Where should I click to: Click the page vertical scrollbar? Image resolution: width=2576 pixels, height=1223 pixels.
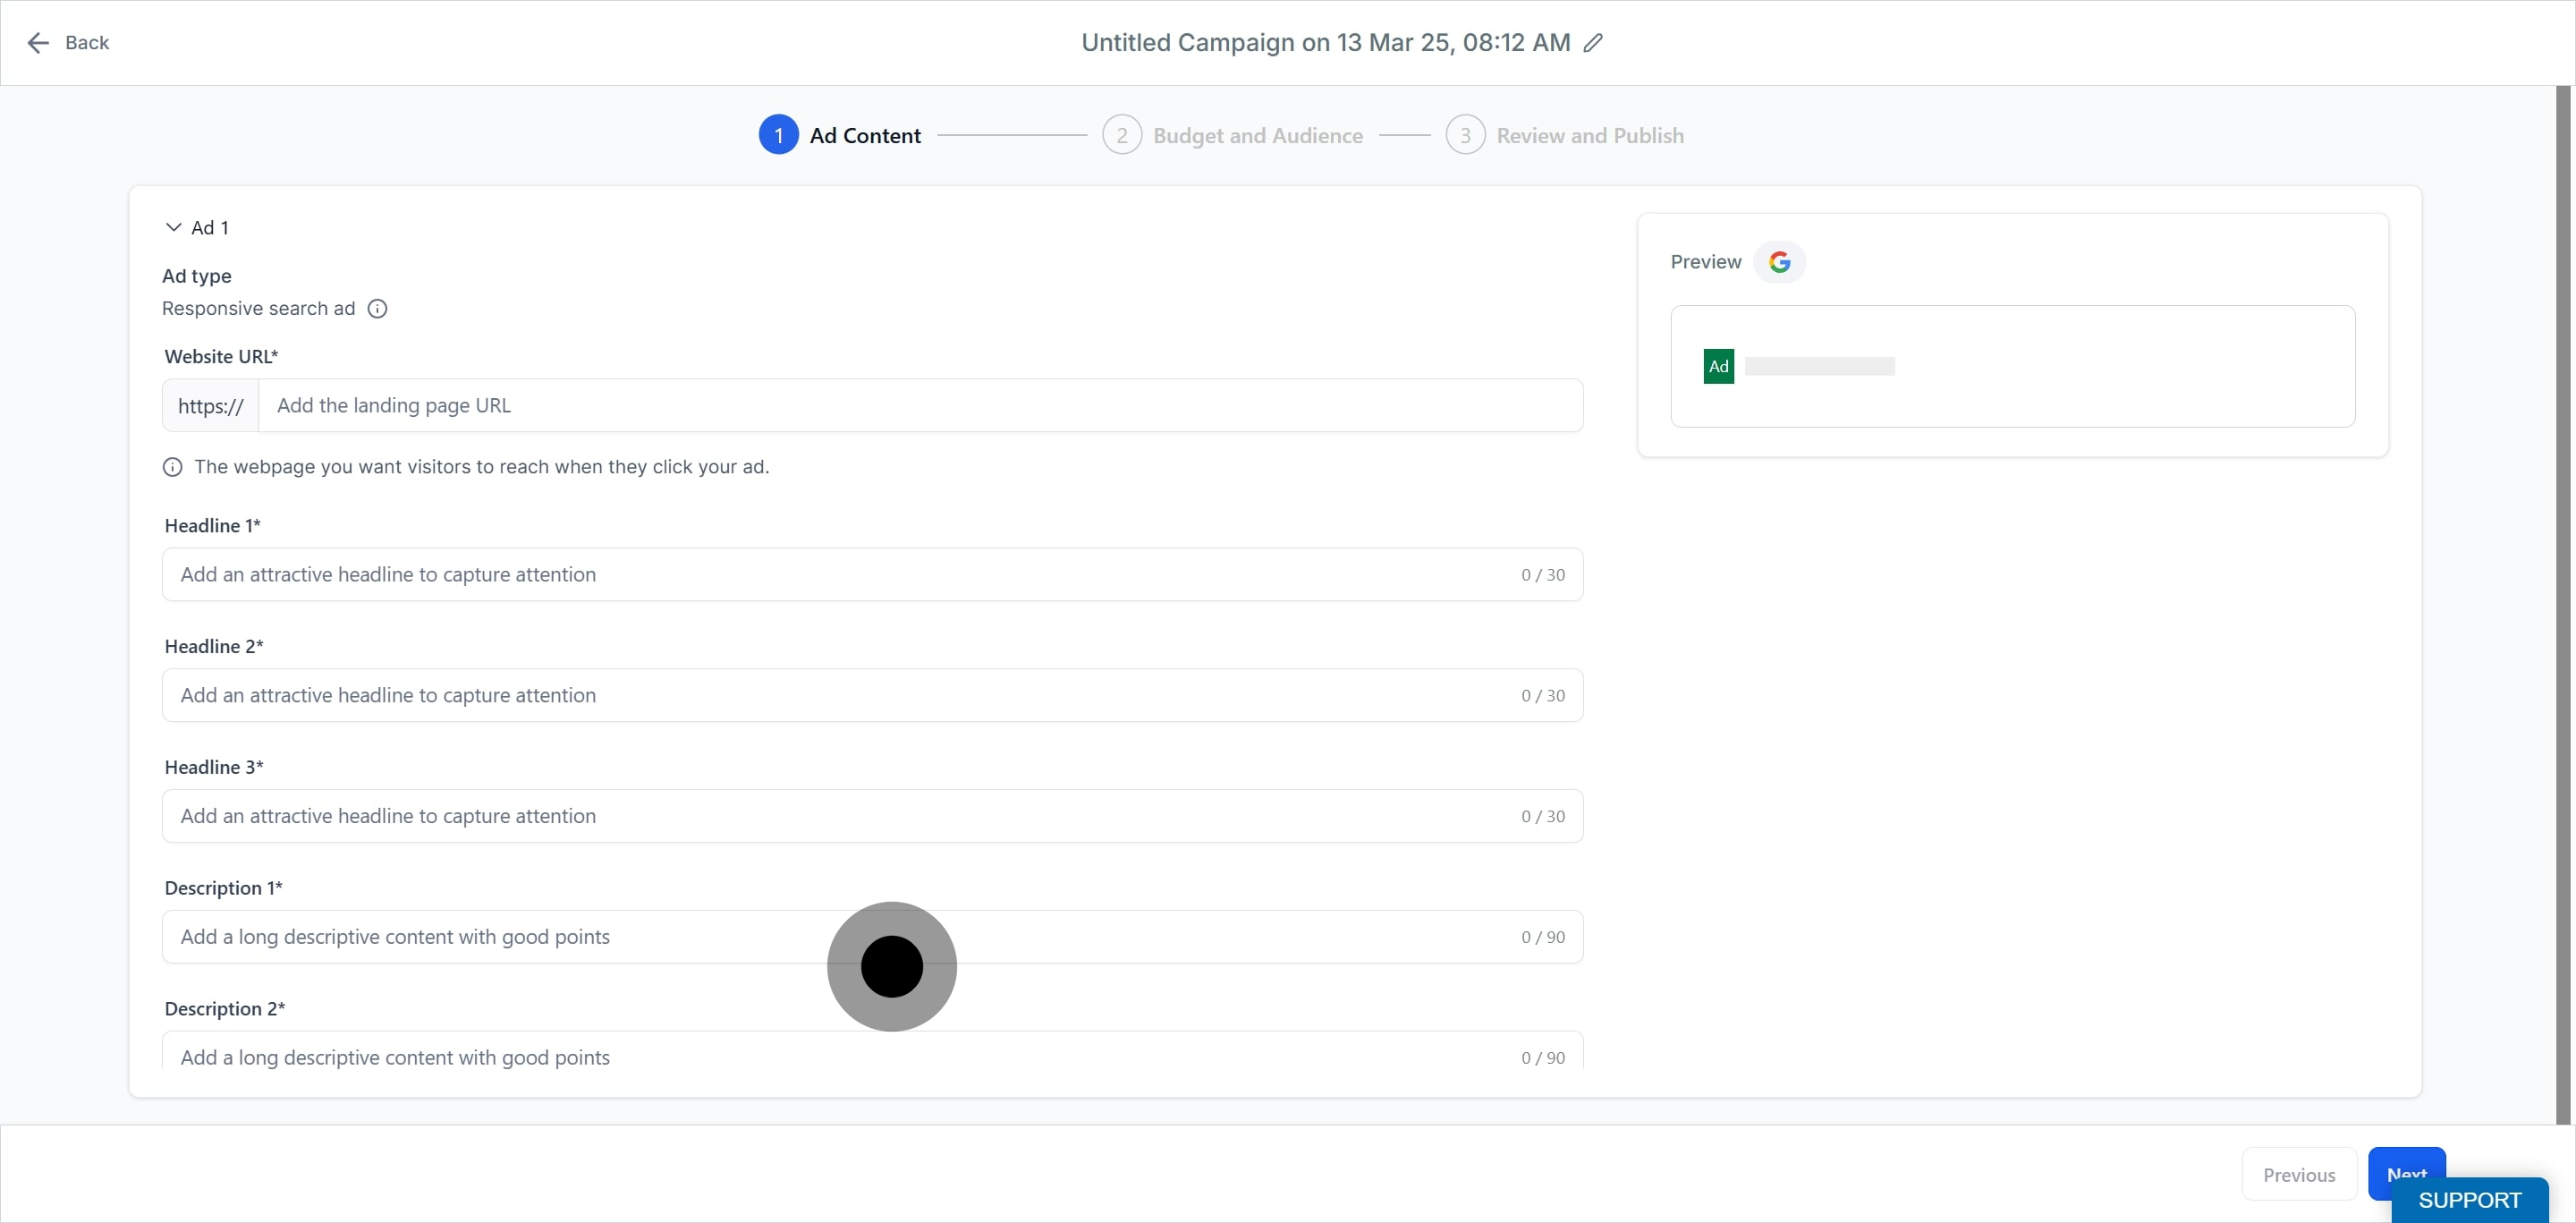tap(2563, 604)
